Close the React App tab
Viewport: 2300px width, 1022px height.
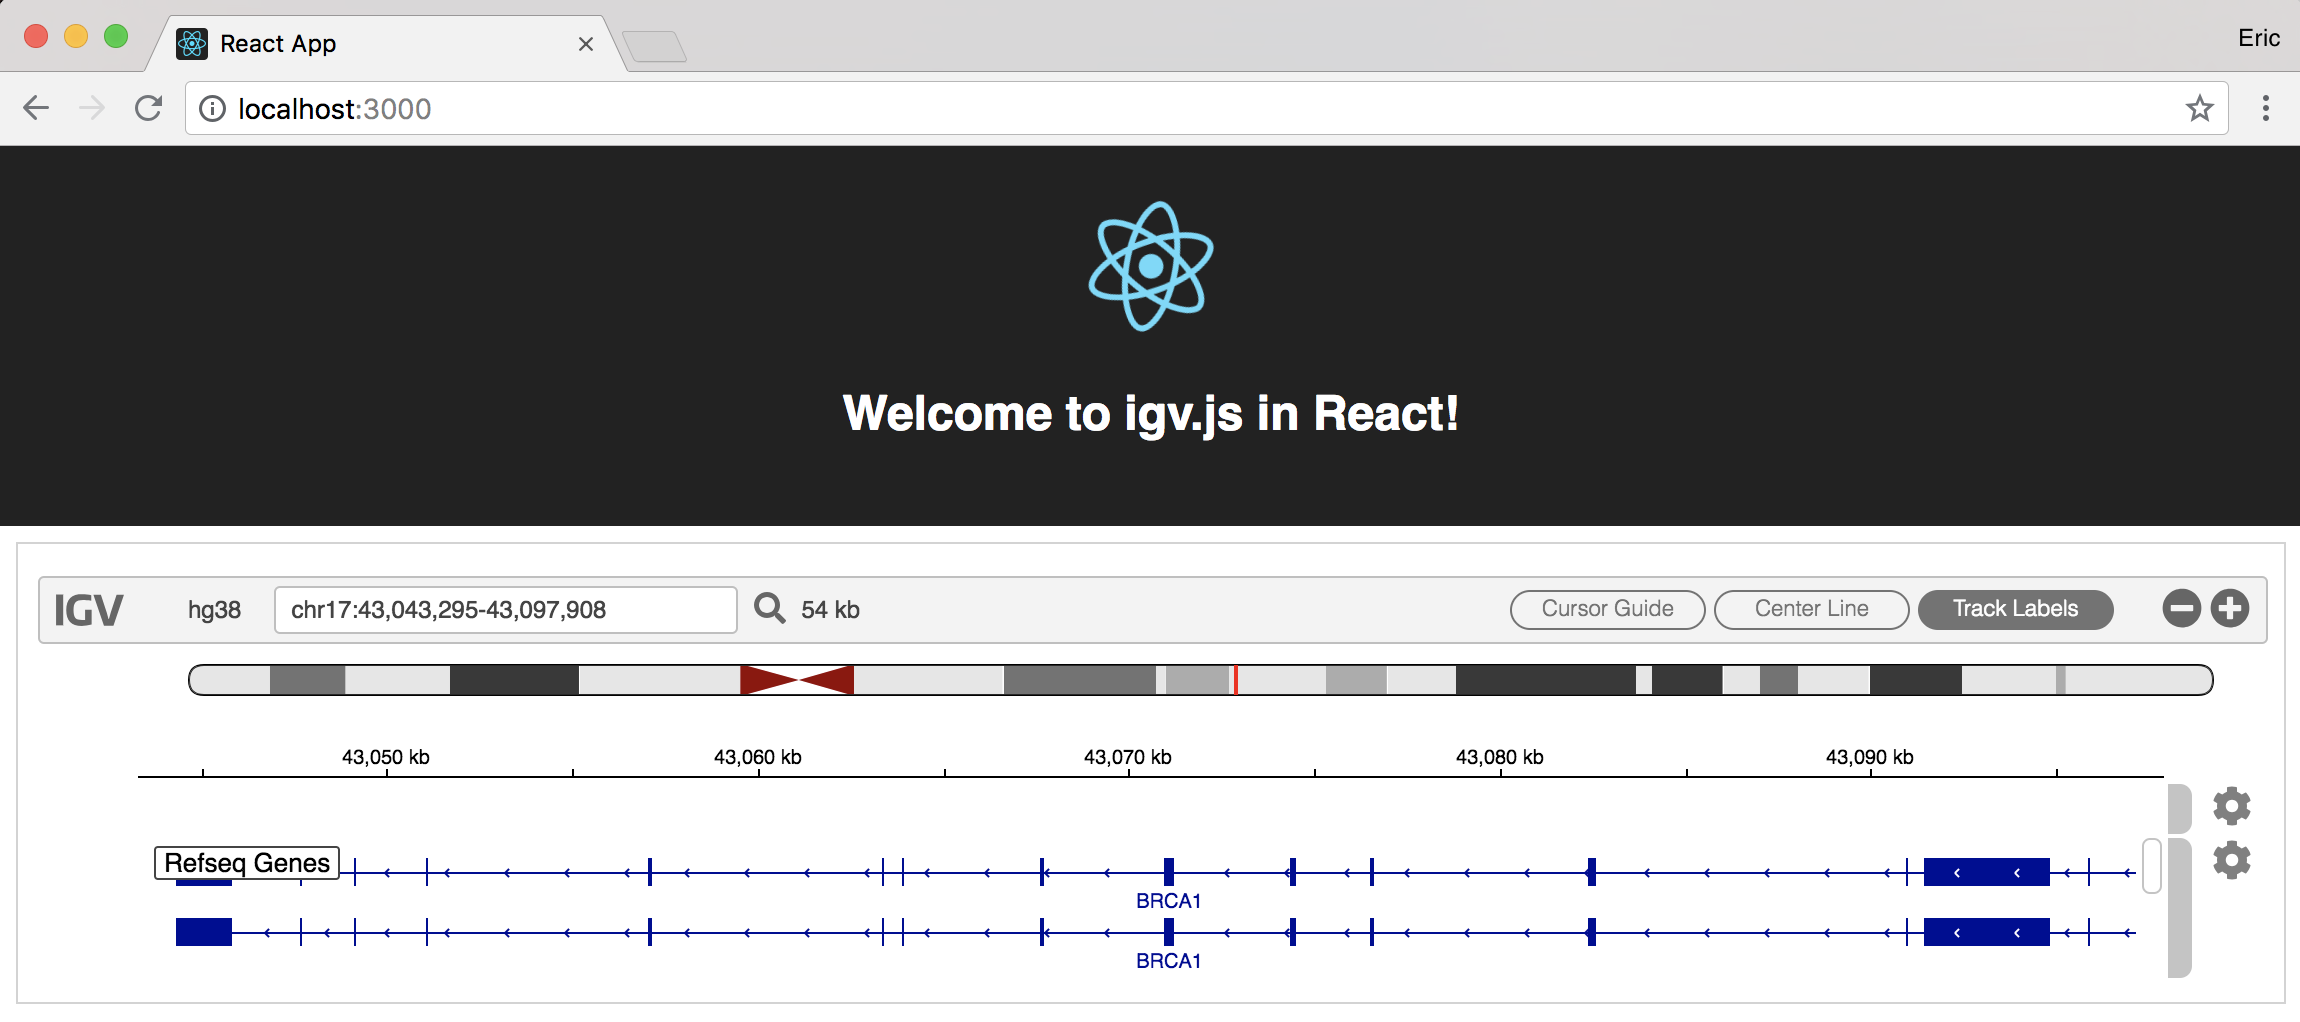click(x=586, y=44)
